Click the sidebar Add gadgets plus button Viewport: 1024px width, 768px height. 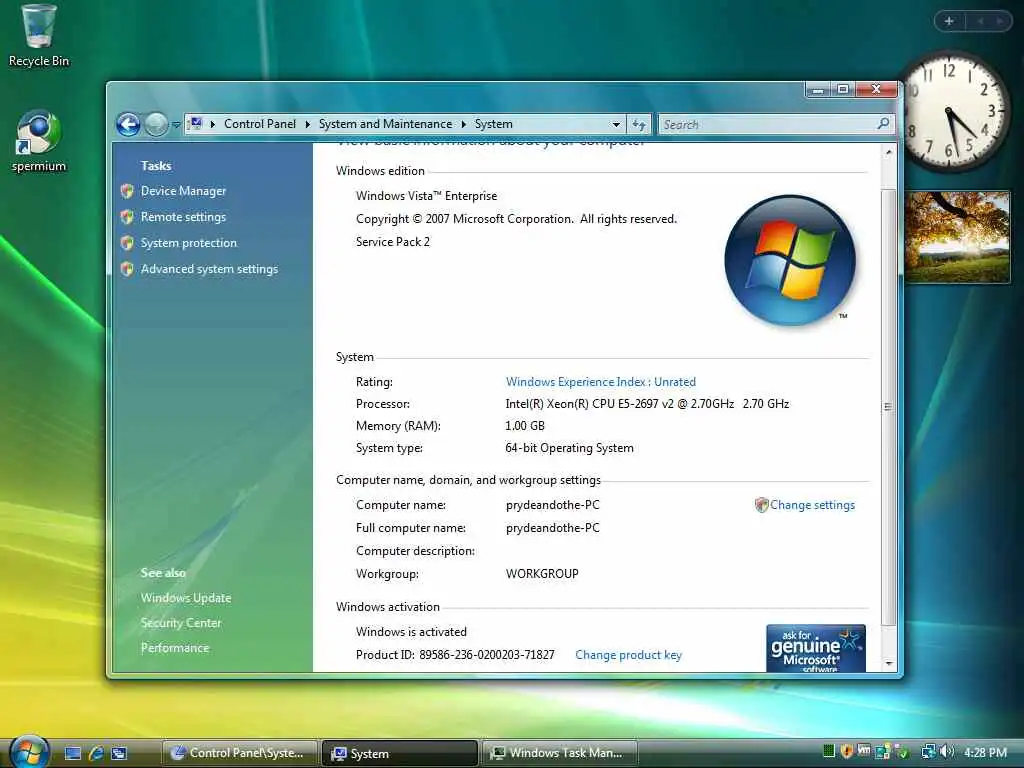(x=949, y=21)
